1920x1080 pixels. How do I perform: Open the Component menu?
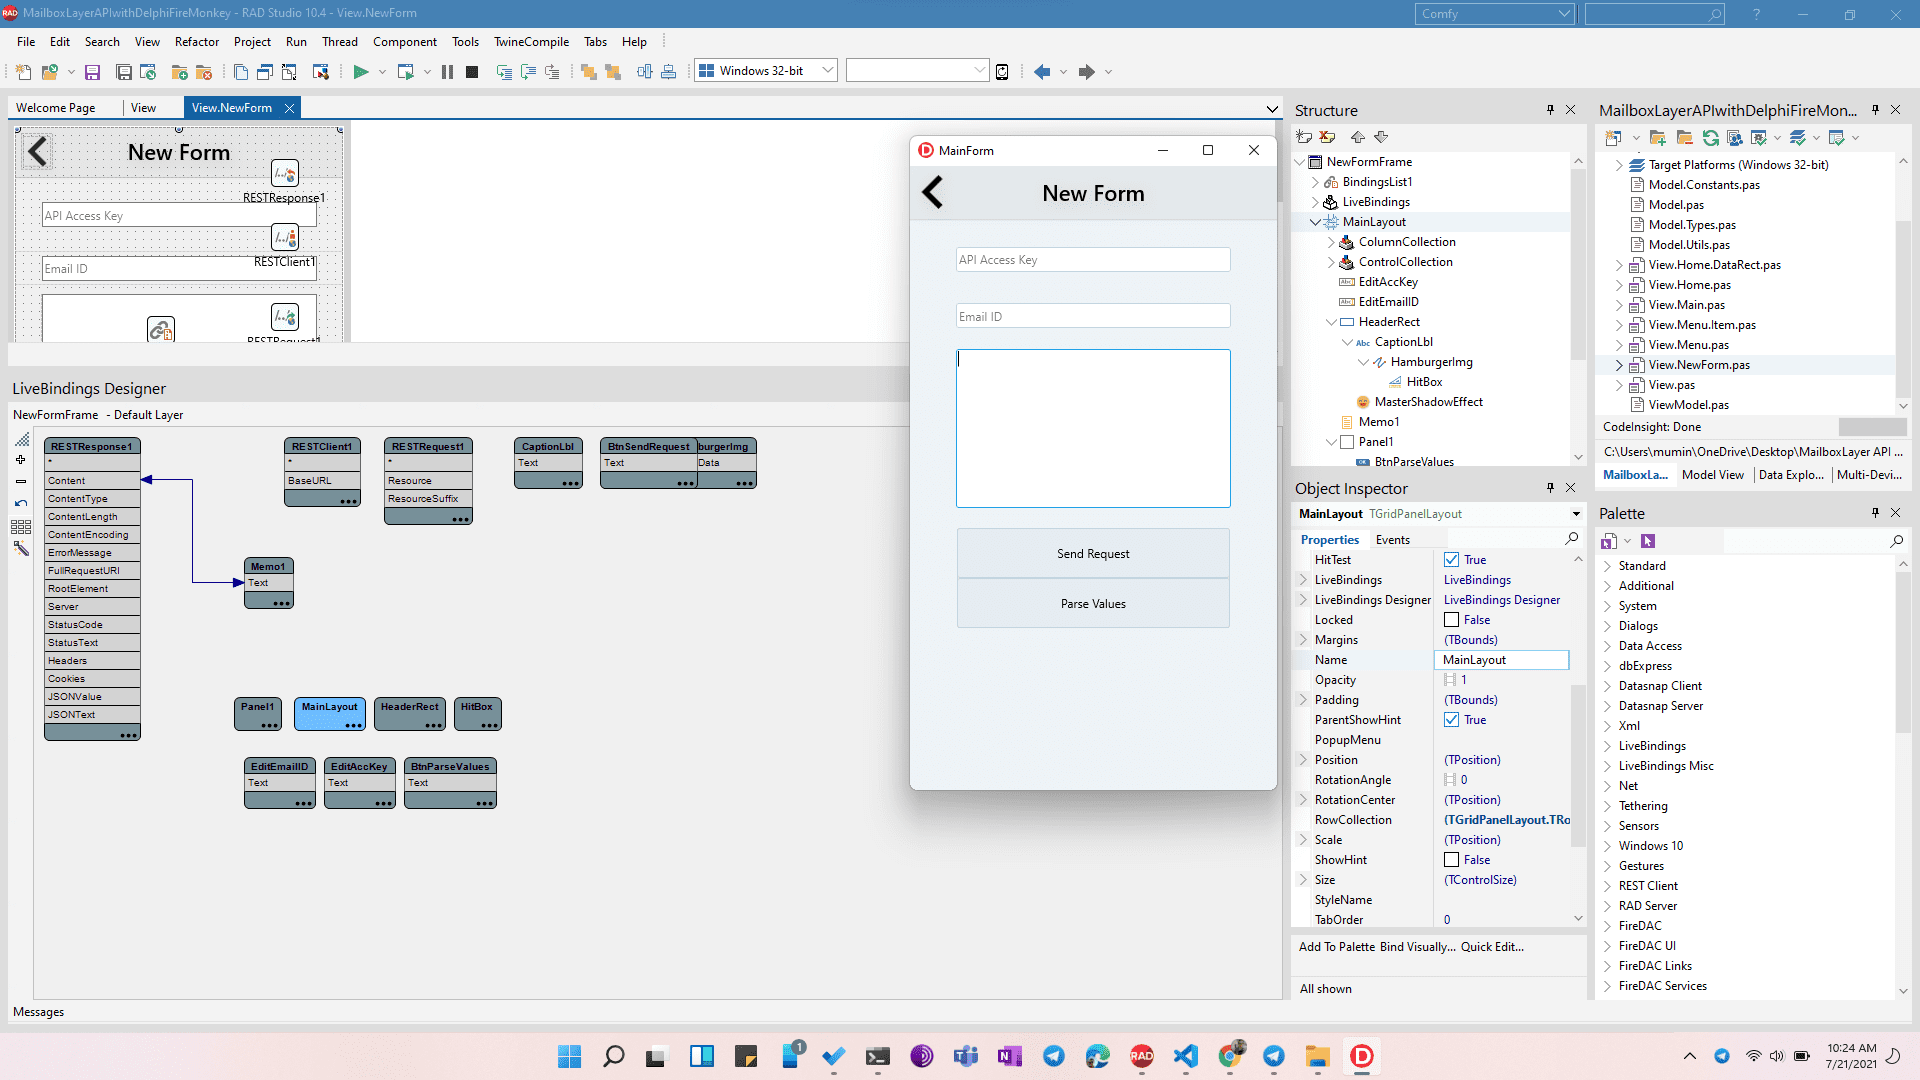click(x=405, y=41)
